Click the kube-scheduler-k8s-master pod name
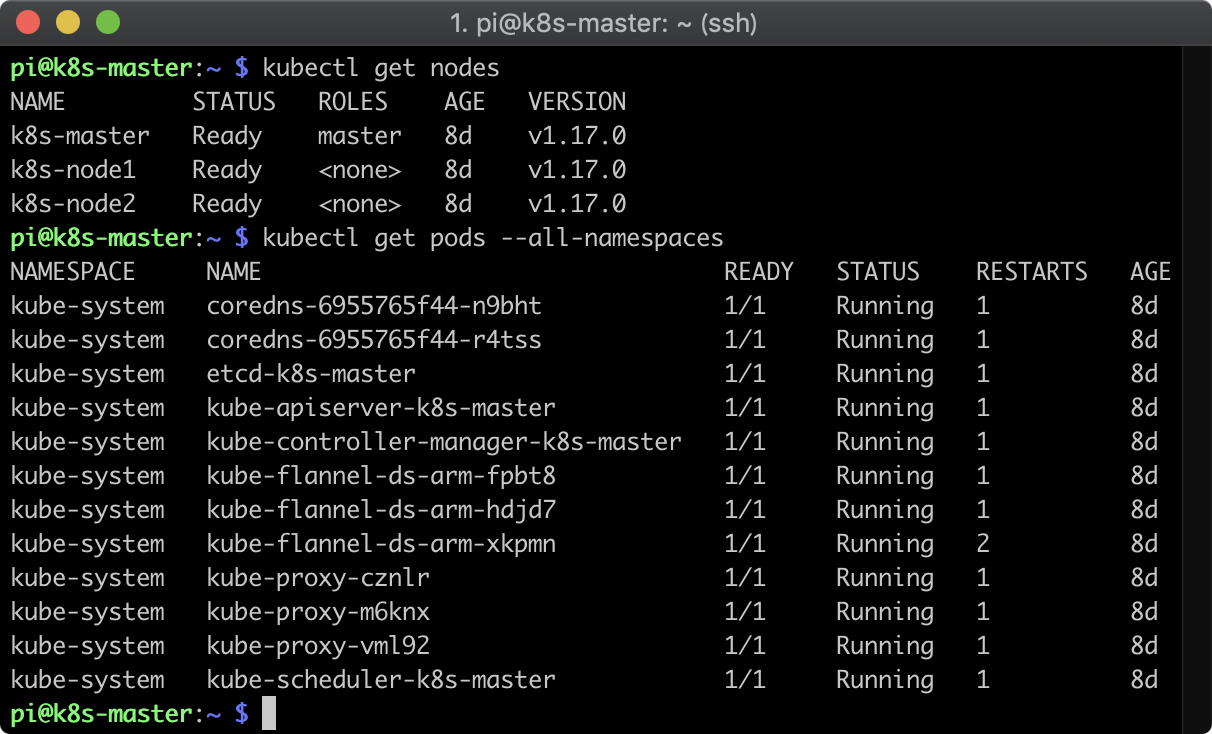Screen dimensions: 1212x734 (380, 680)
